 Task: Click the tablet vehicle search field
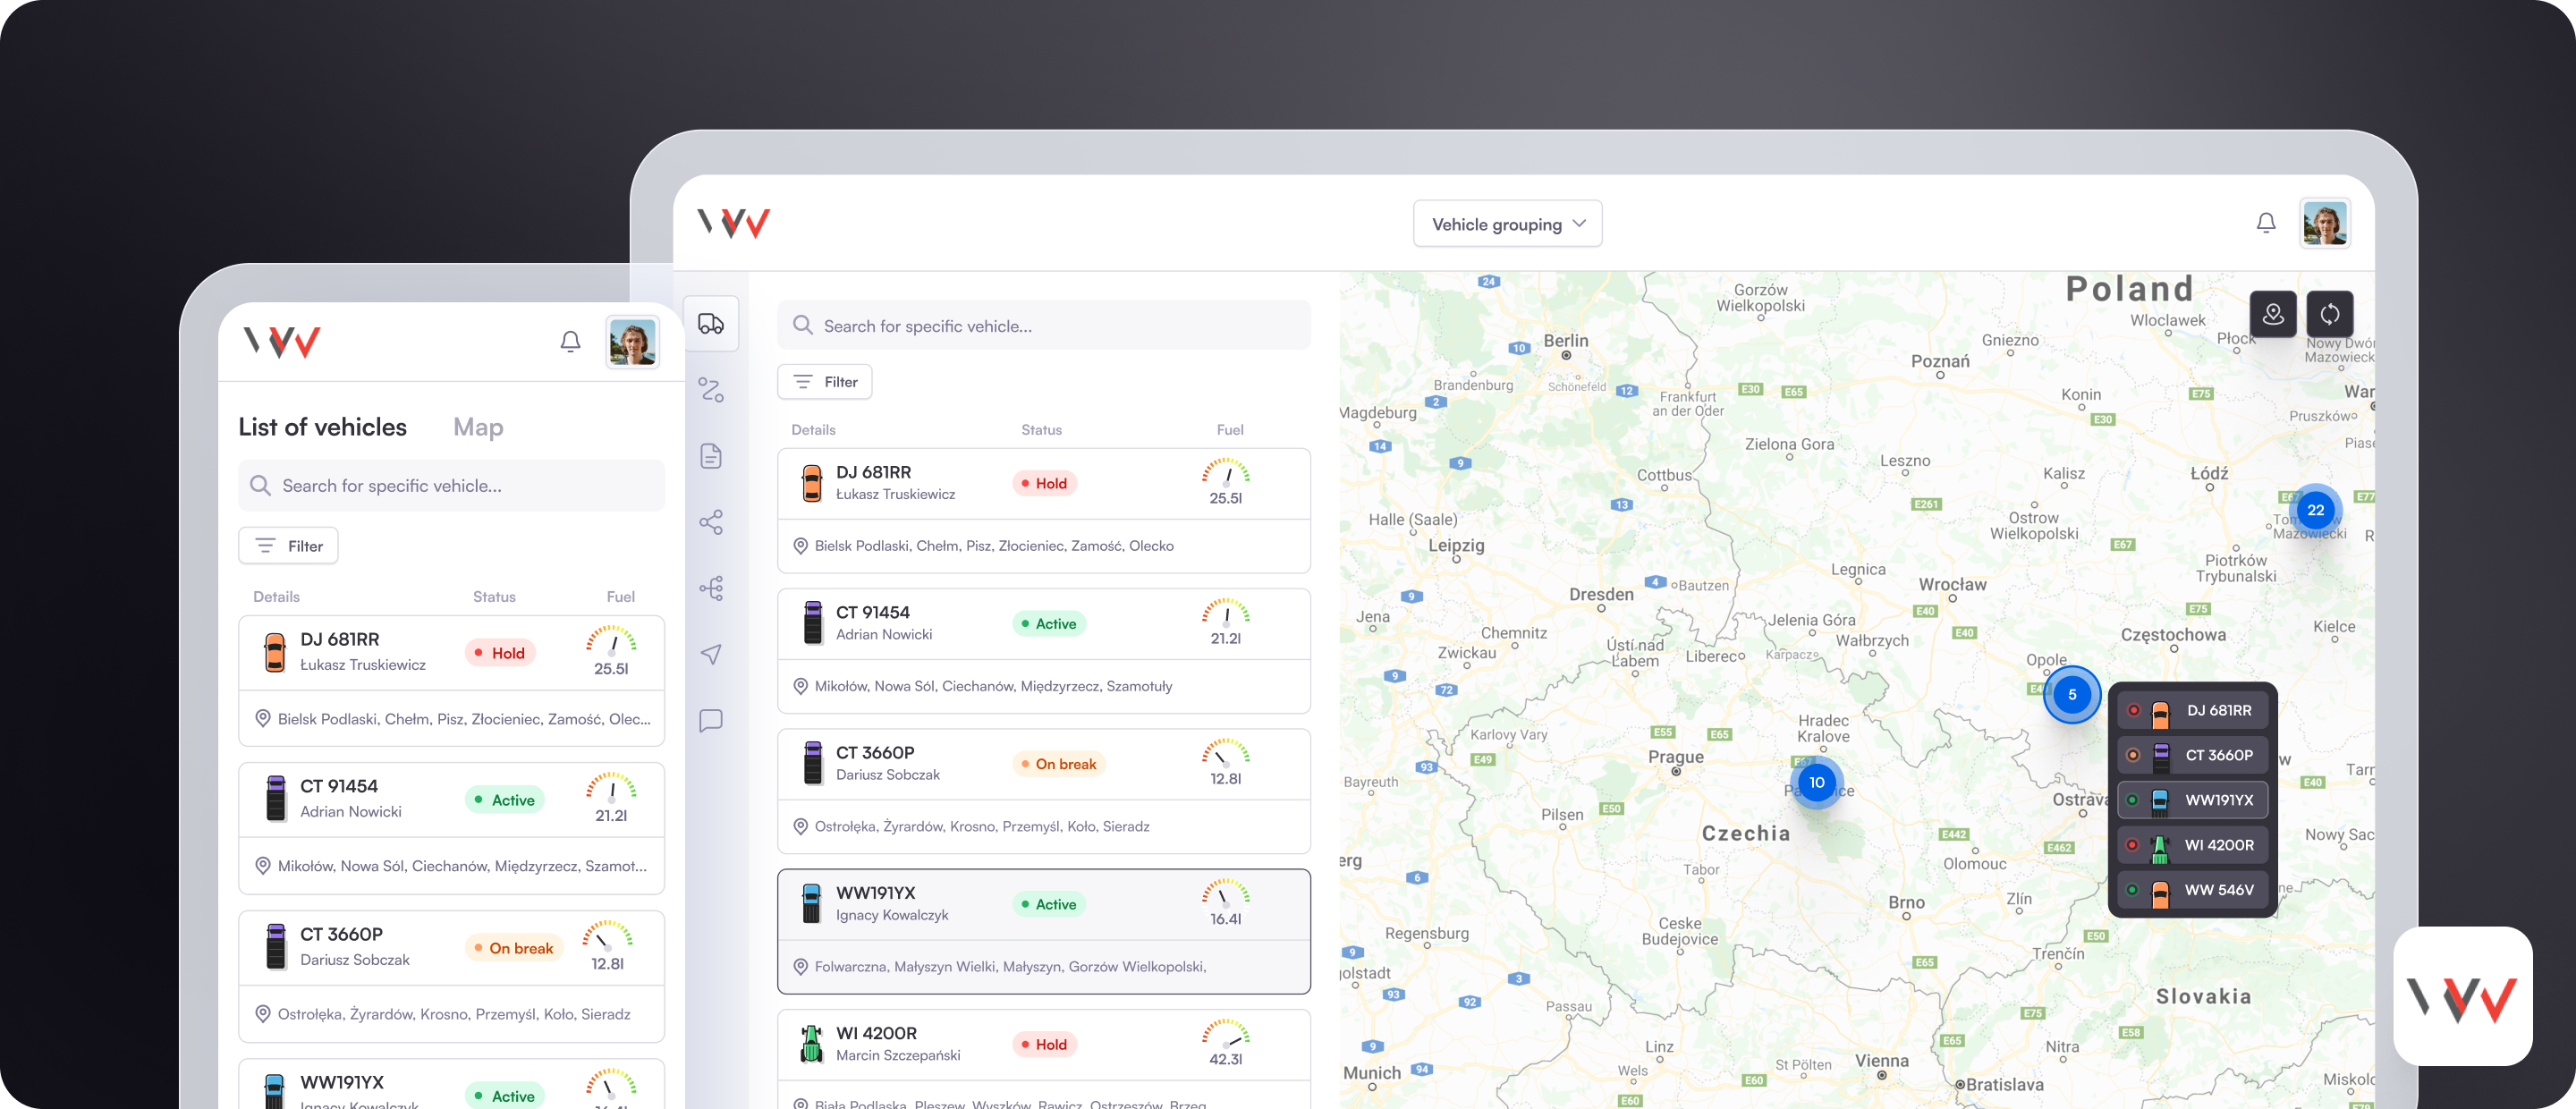tap(1044, 325)
